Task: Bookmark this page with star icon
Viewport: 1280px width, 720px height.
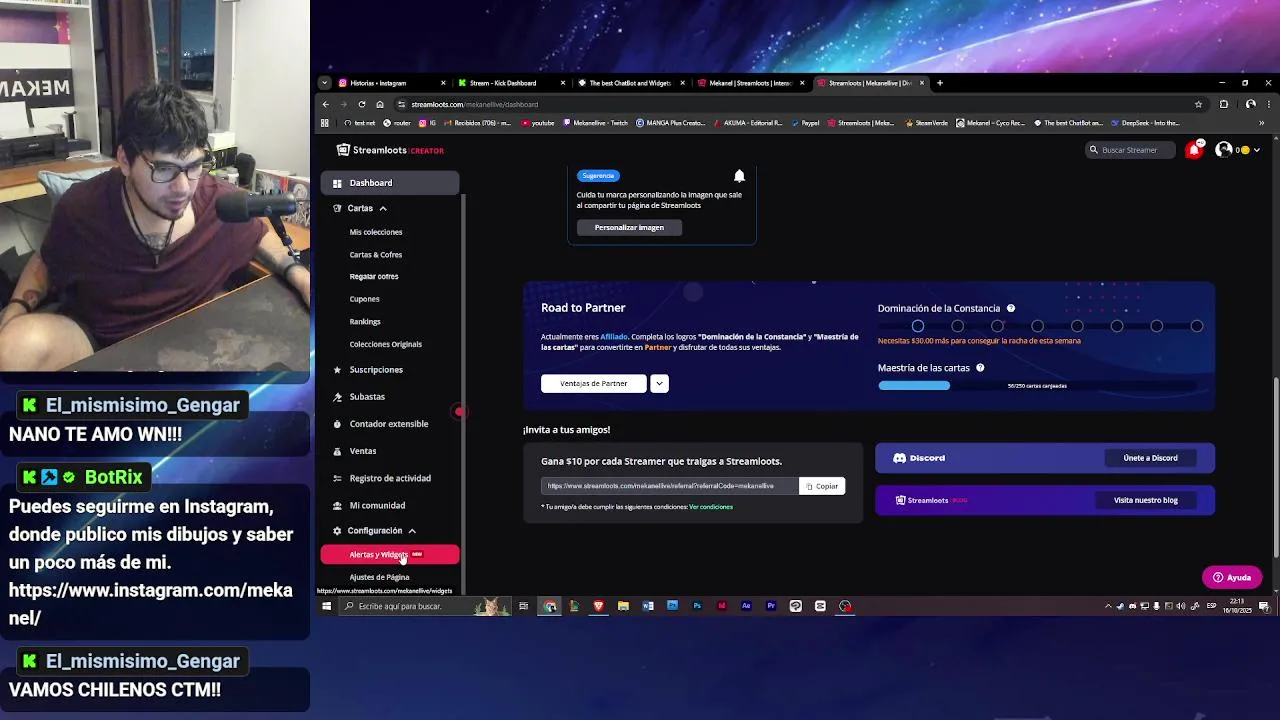Action: click(1198, 104)
